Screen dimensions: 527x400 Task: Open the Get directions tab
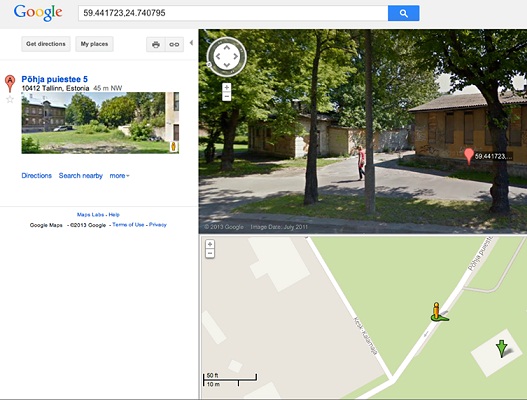tap(46, 44)
